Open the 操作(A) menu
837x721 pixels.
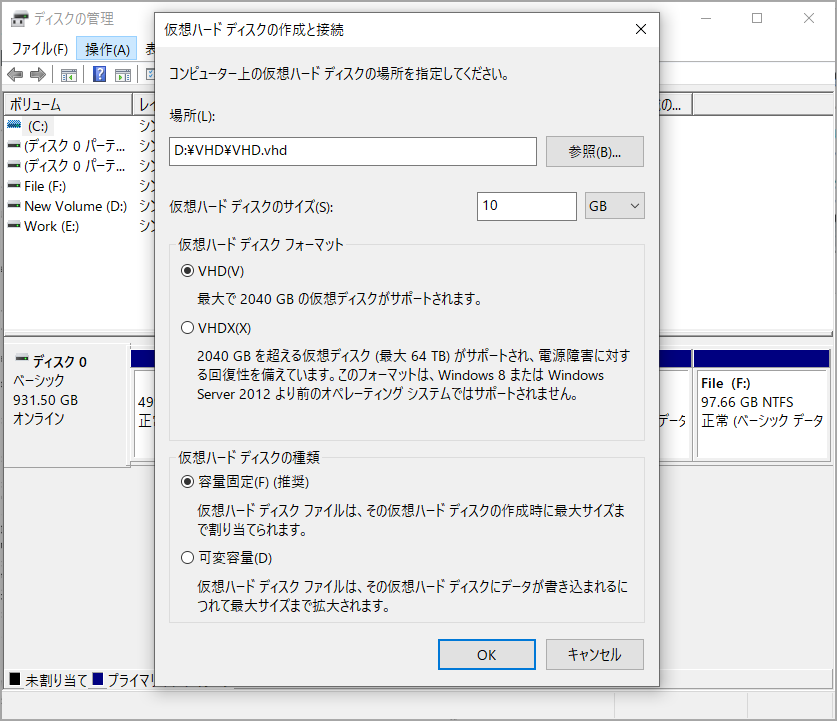point(106,47)
